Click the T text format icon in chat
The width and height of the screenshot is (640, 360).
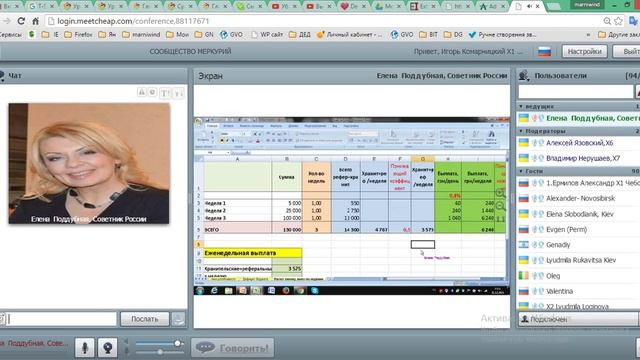(x=164, y=93)
